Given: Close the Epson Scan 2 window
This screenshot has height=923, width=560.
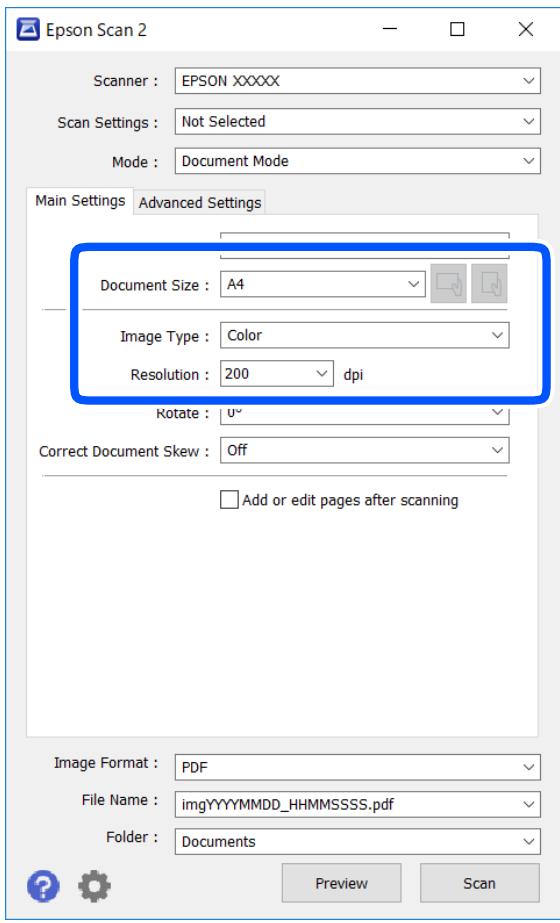Looking at the screenshot, I should pyautogui.click(x=526, y=29).
